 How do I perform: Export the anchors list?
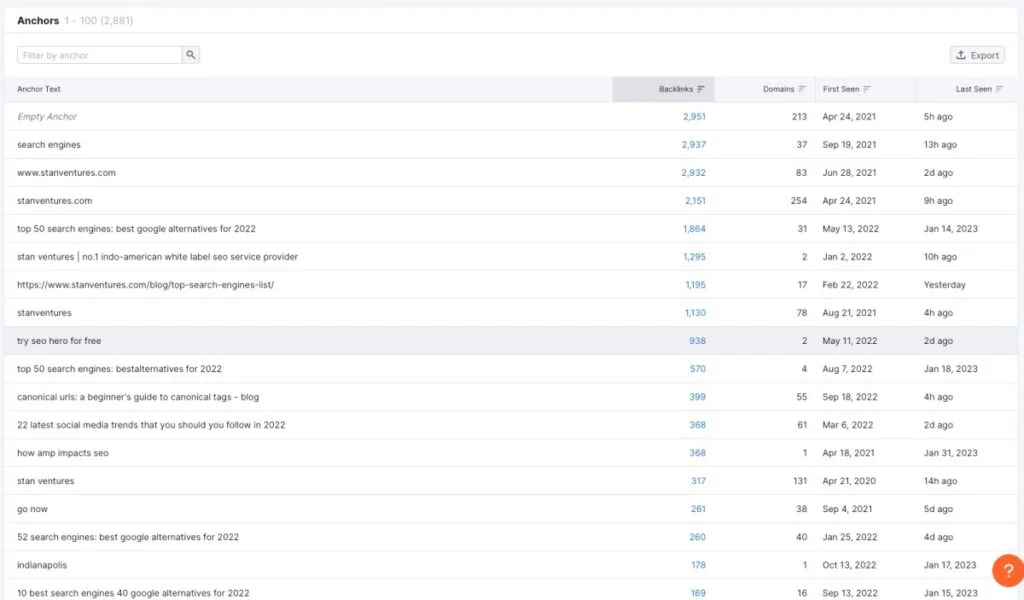pos(977,55)
